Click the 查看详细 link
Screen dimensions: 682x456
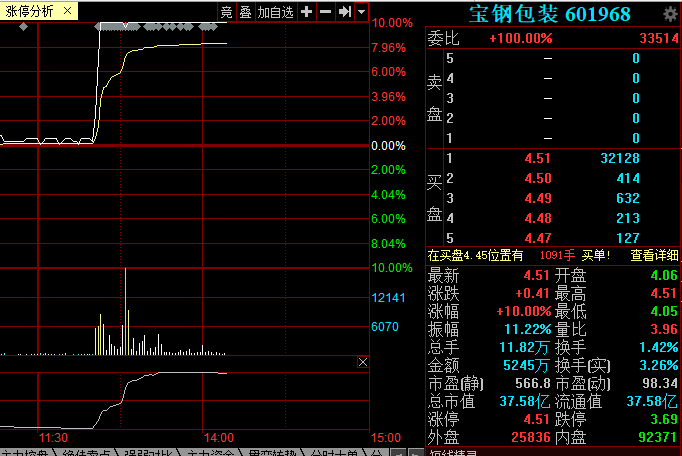pyautogui.click(x=654, y=255)
